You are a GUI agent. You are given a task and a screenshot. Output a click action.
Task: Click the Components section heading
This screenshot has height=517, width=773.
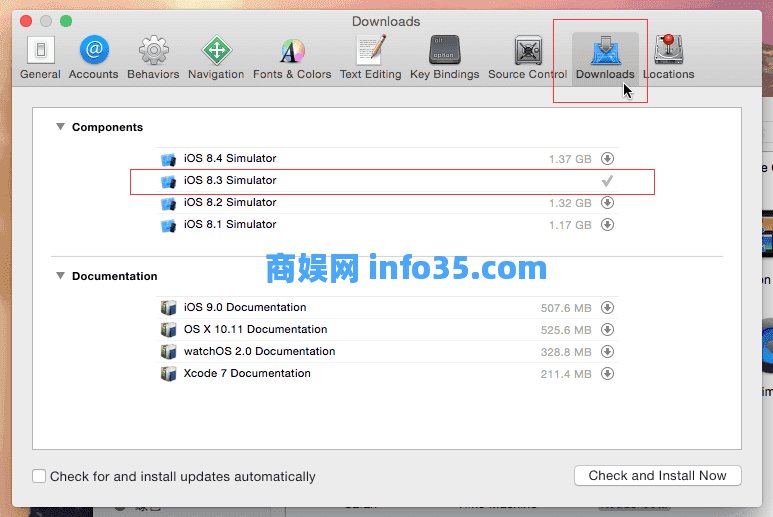[x=107, y=127]
